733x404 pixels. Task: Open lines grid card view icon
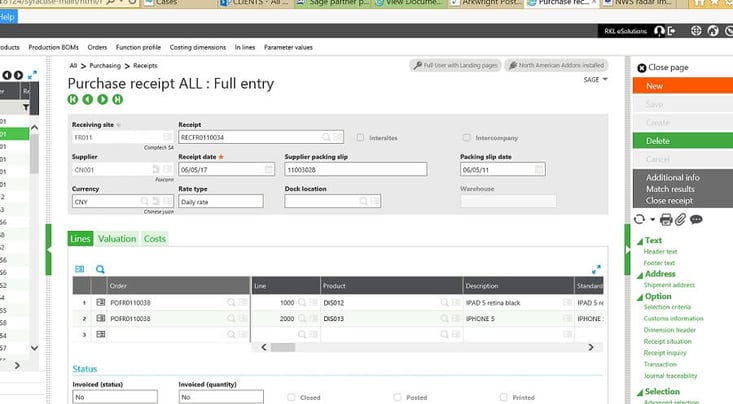[79, 269]
